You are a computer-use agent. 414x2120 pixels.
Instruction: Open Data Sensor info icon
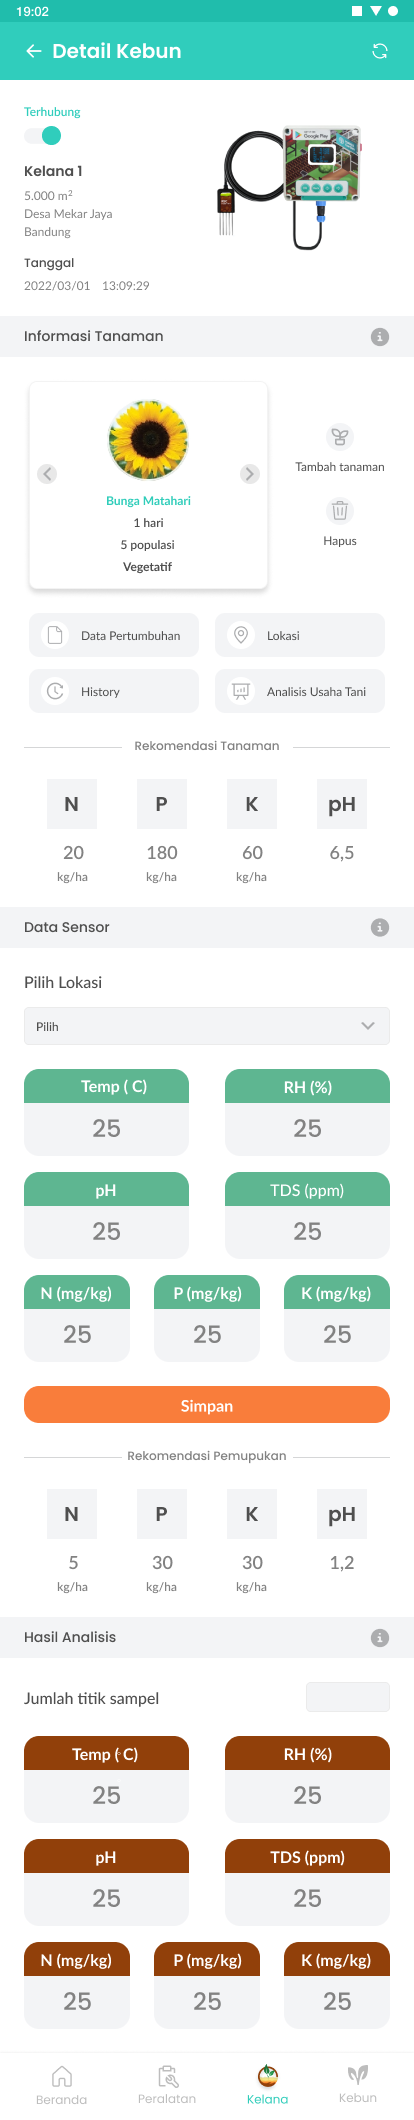point(380,927)
